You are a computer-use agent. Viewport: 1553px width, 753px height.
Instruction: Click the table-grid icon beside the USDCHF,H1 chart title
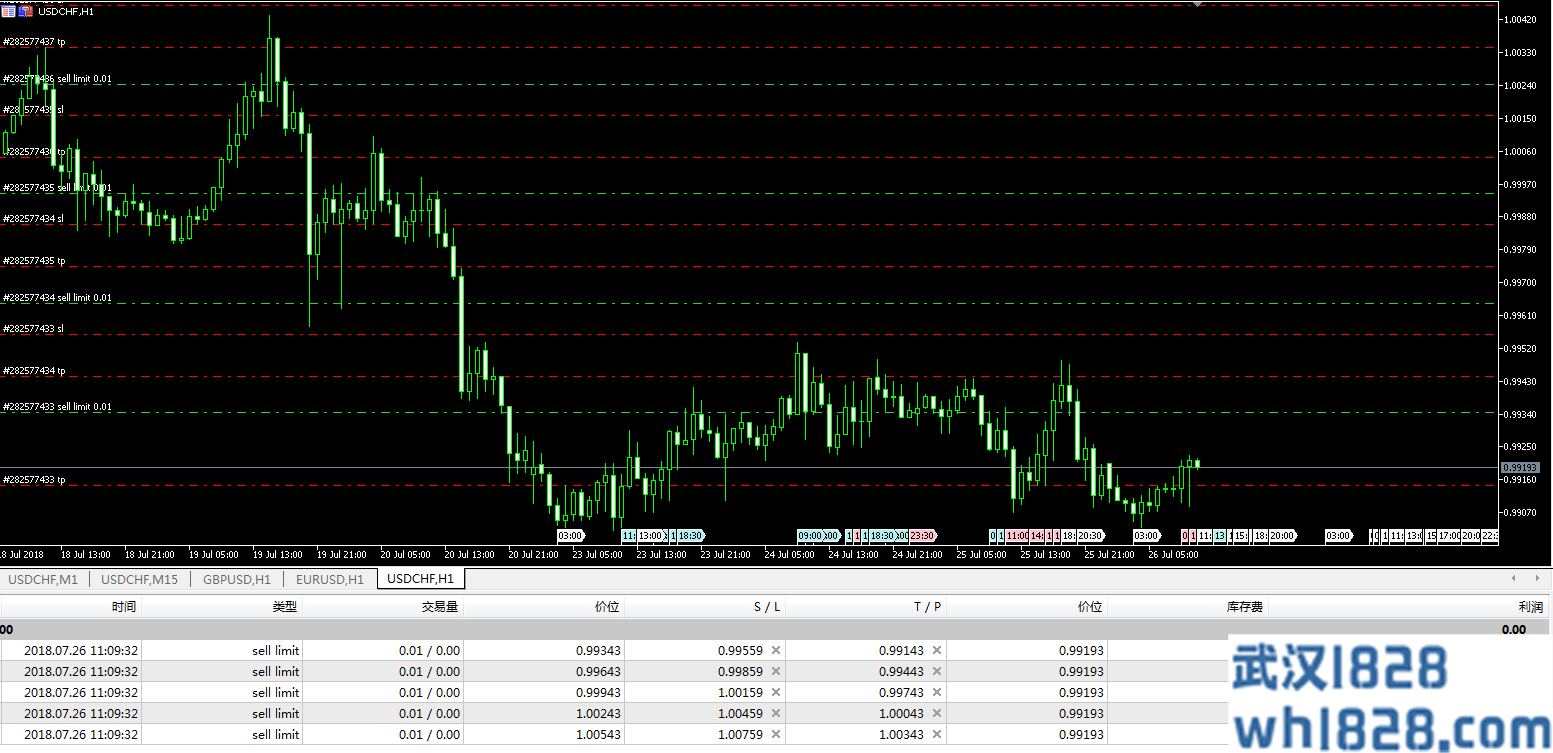pyautogui.click(x=9, y=10)
